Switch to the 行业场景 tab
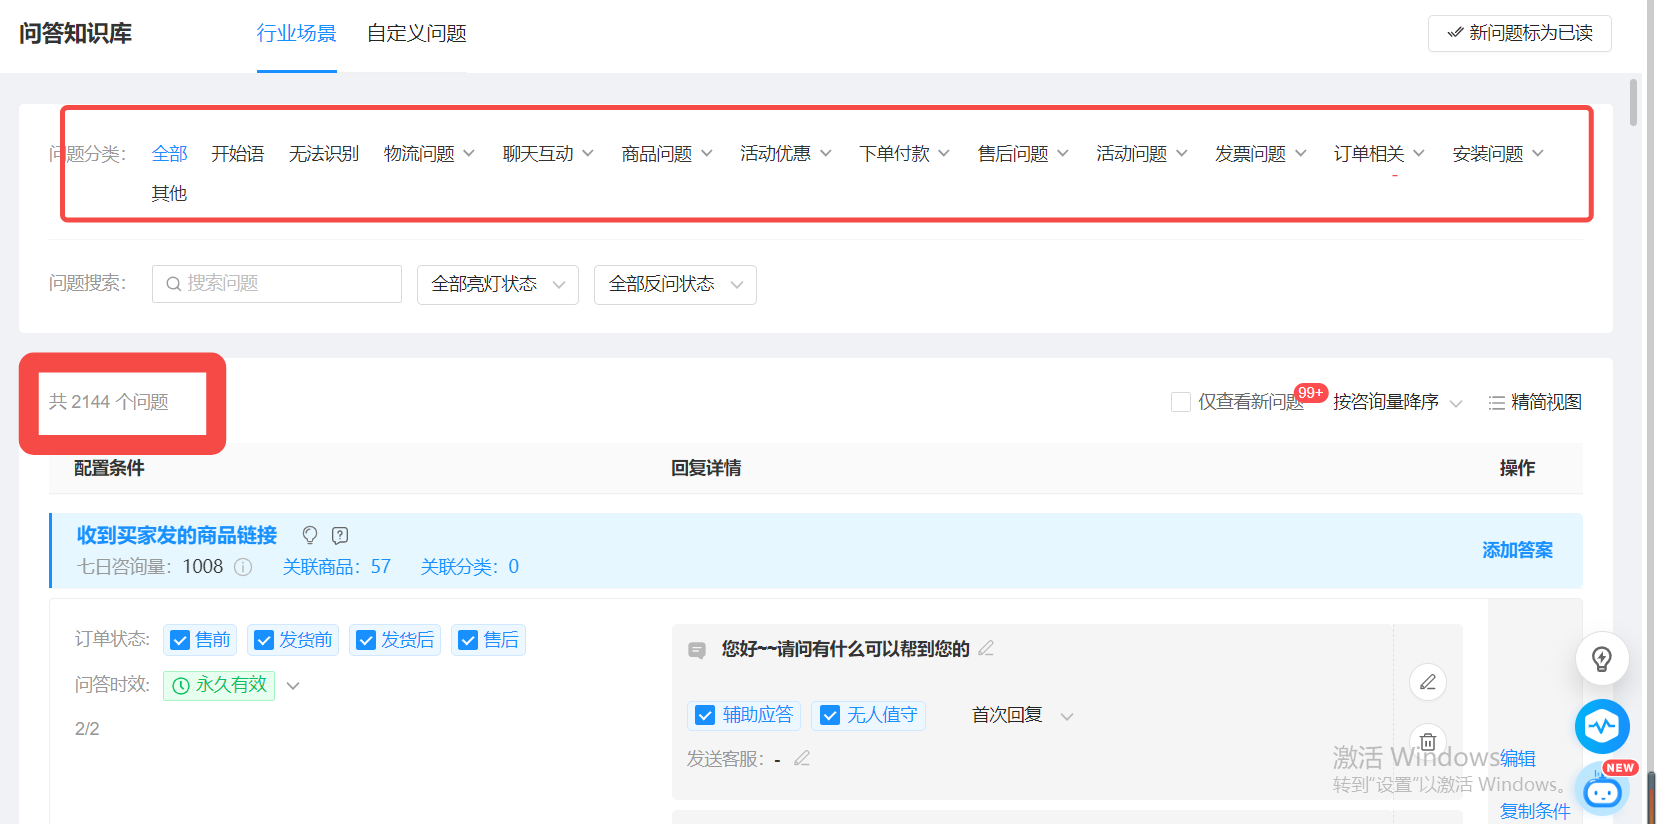Image resolution: width=1658 pixels, height=824 pixels. pos(297,33)
